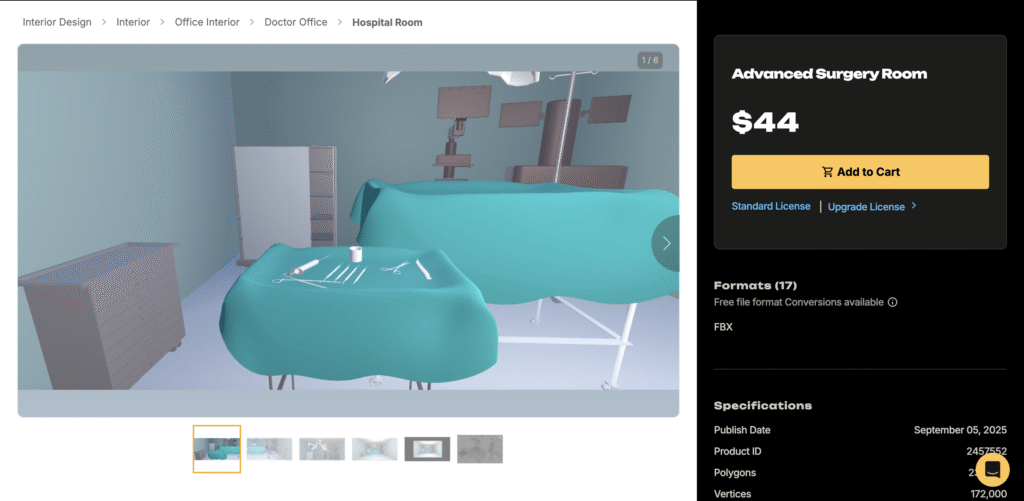The height and width of the screenshot is (501, 1024).
Task: Navigate to the Interior breadcrumb
Action: coord(134,22)
